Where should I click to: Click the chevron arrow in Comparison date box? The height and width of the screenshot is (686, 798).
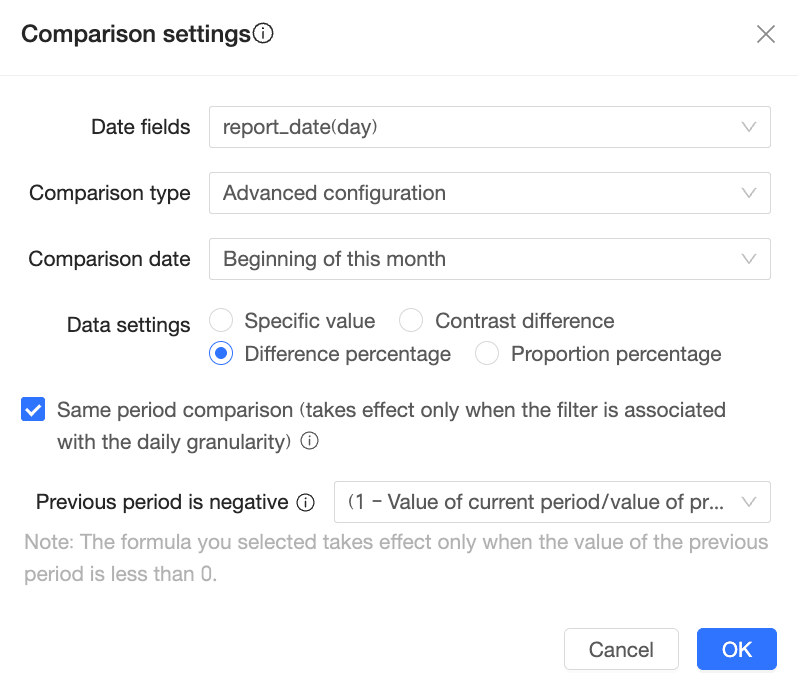coord(749,259)
